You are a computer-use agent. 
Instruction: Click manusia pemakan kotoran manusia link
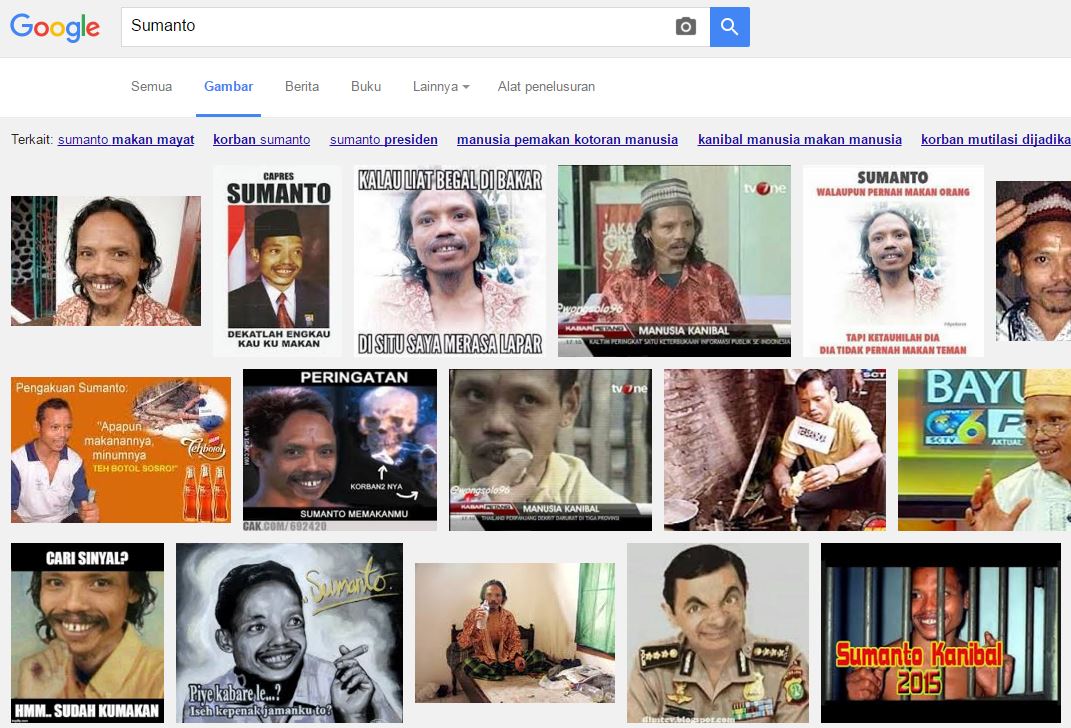coord(567,140)
